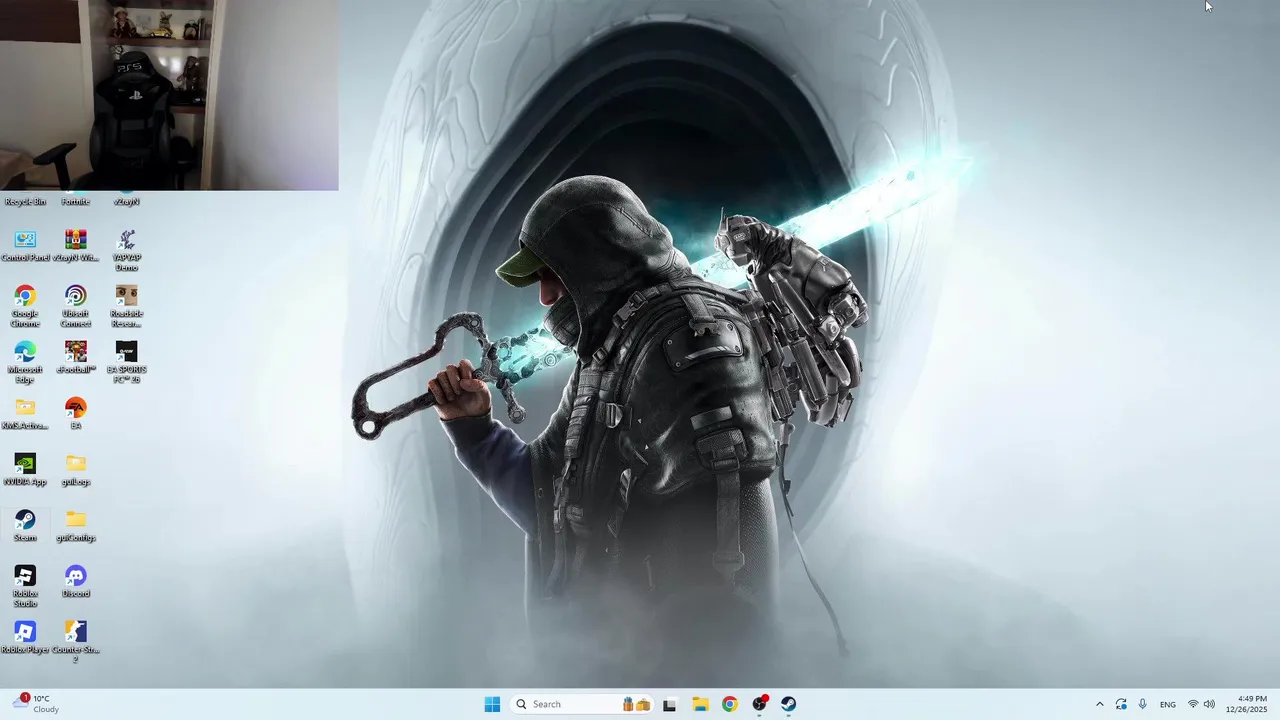Launch Ubisoft Connect from desktop
1280x720 pixels.
click(x=75, y=307)
